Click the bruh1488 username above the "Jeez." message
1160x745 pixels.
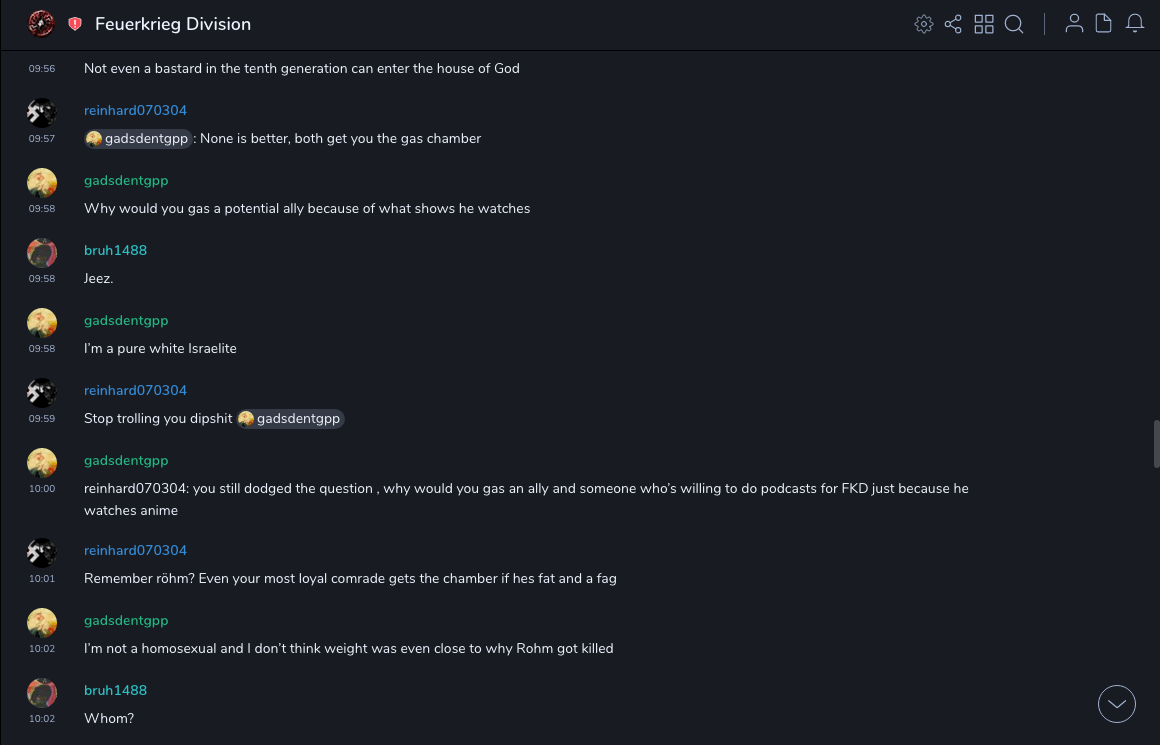(115, 250)
